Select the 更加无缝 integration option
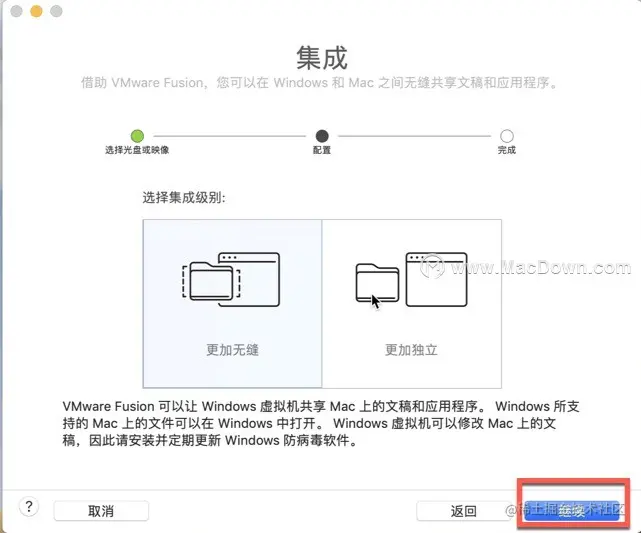 (x=232, y=304)
